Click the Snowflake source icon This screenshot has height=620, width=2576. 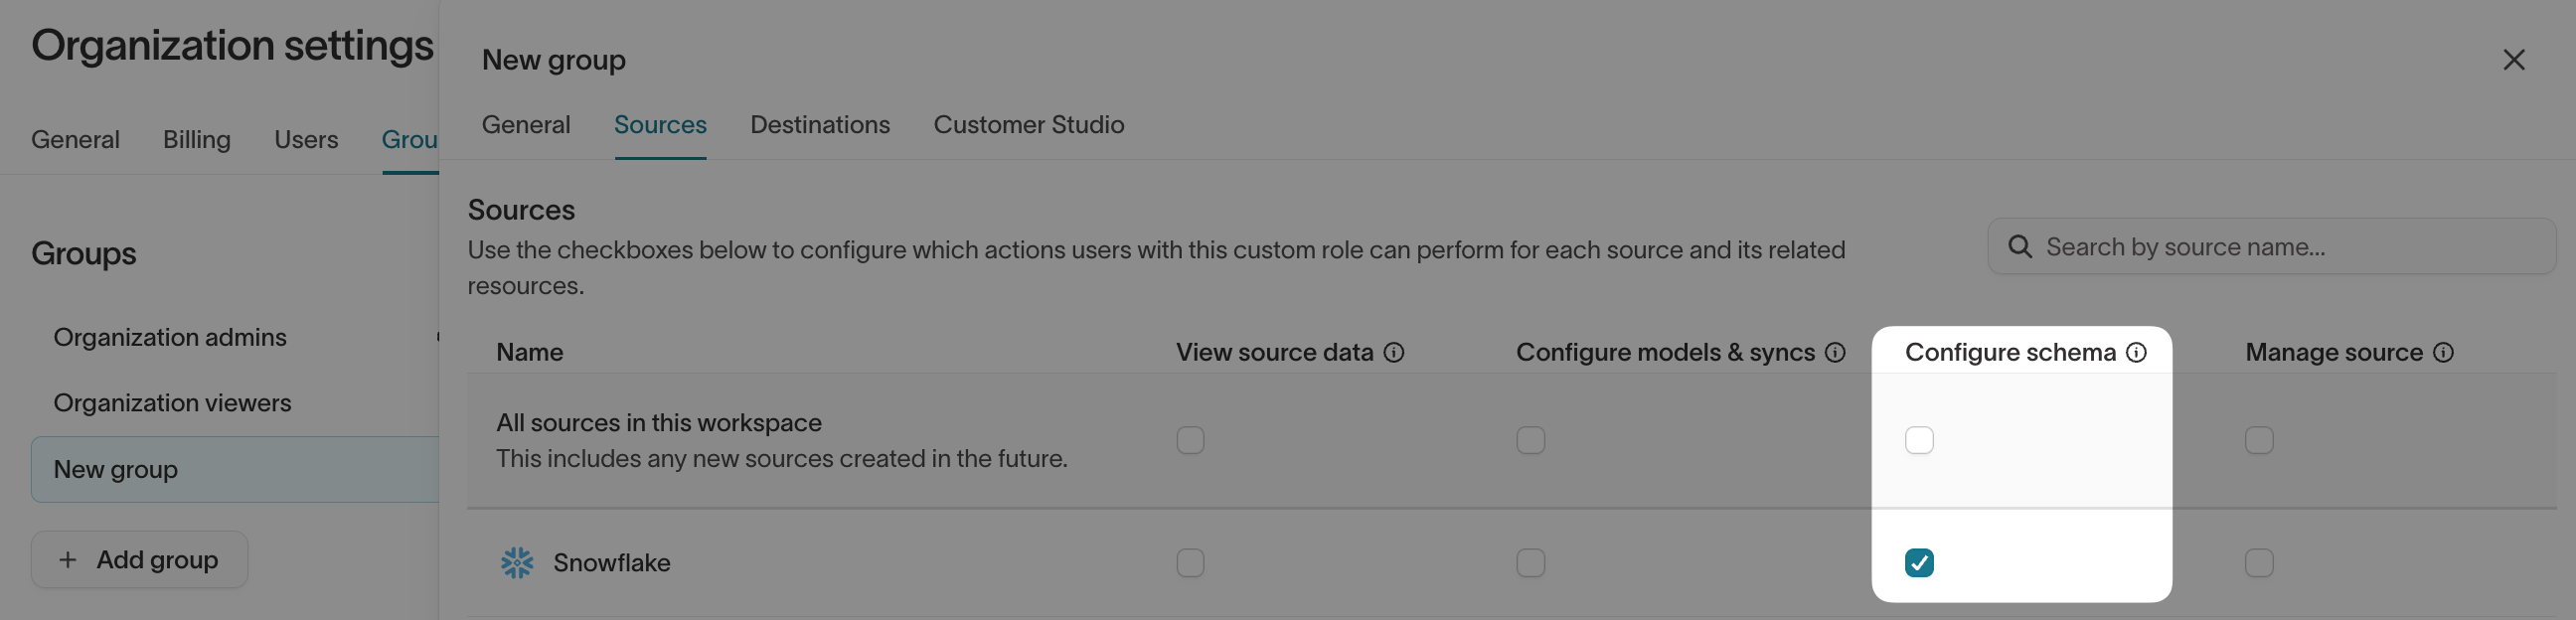[x=517, y=562]
